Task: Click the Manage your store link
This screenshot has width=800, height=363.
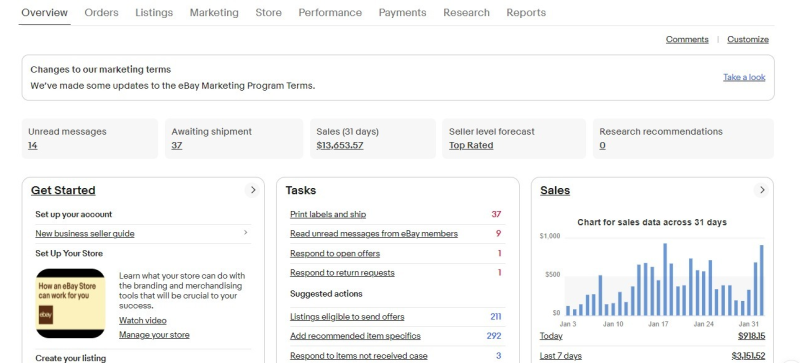Action: (x=154, y=335)
